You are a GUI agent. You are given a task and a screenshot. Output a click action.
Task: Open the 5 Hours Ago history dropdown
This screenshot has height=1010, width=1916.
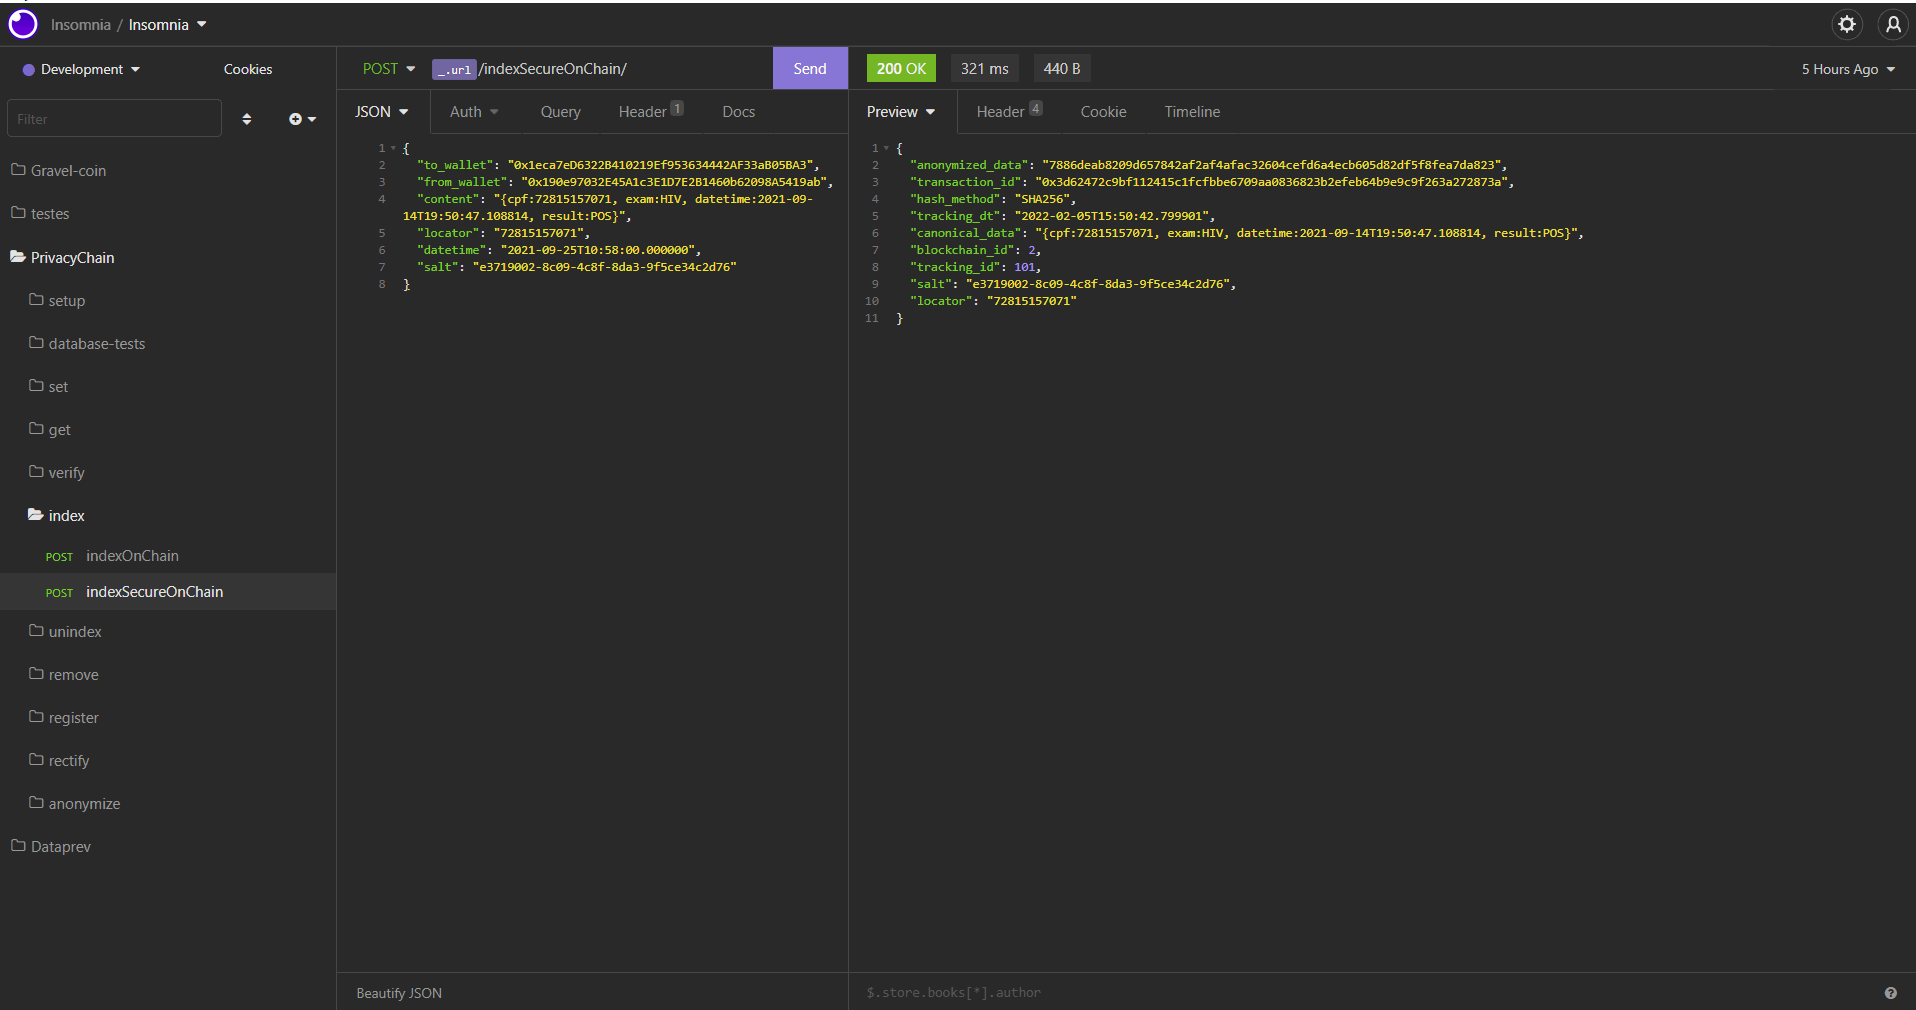[x=1847, y=69]
